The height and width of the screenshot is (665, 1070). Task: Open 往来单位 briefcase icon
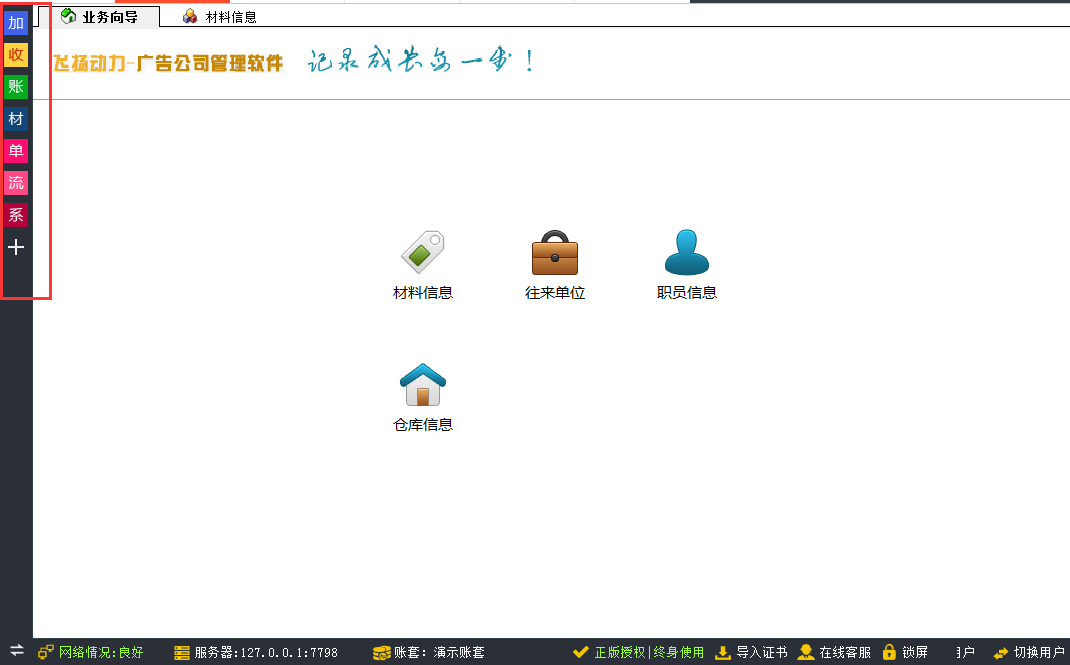[x=555, y=253]
